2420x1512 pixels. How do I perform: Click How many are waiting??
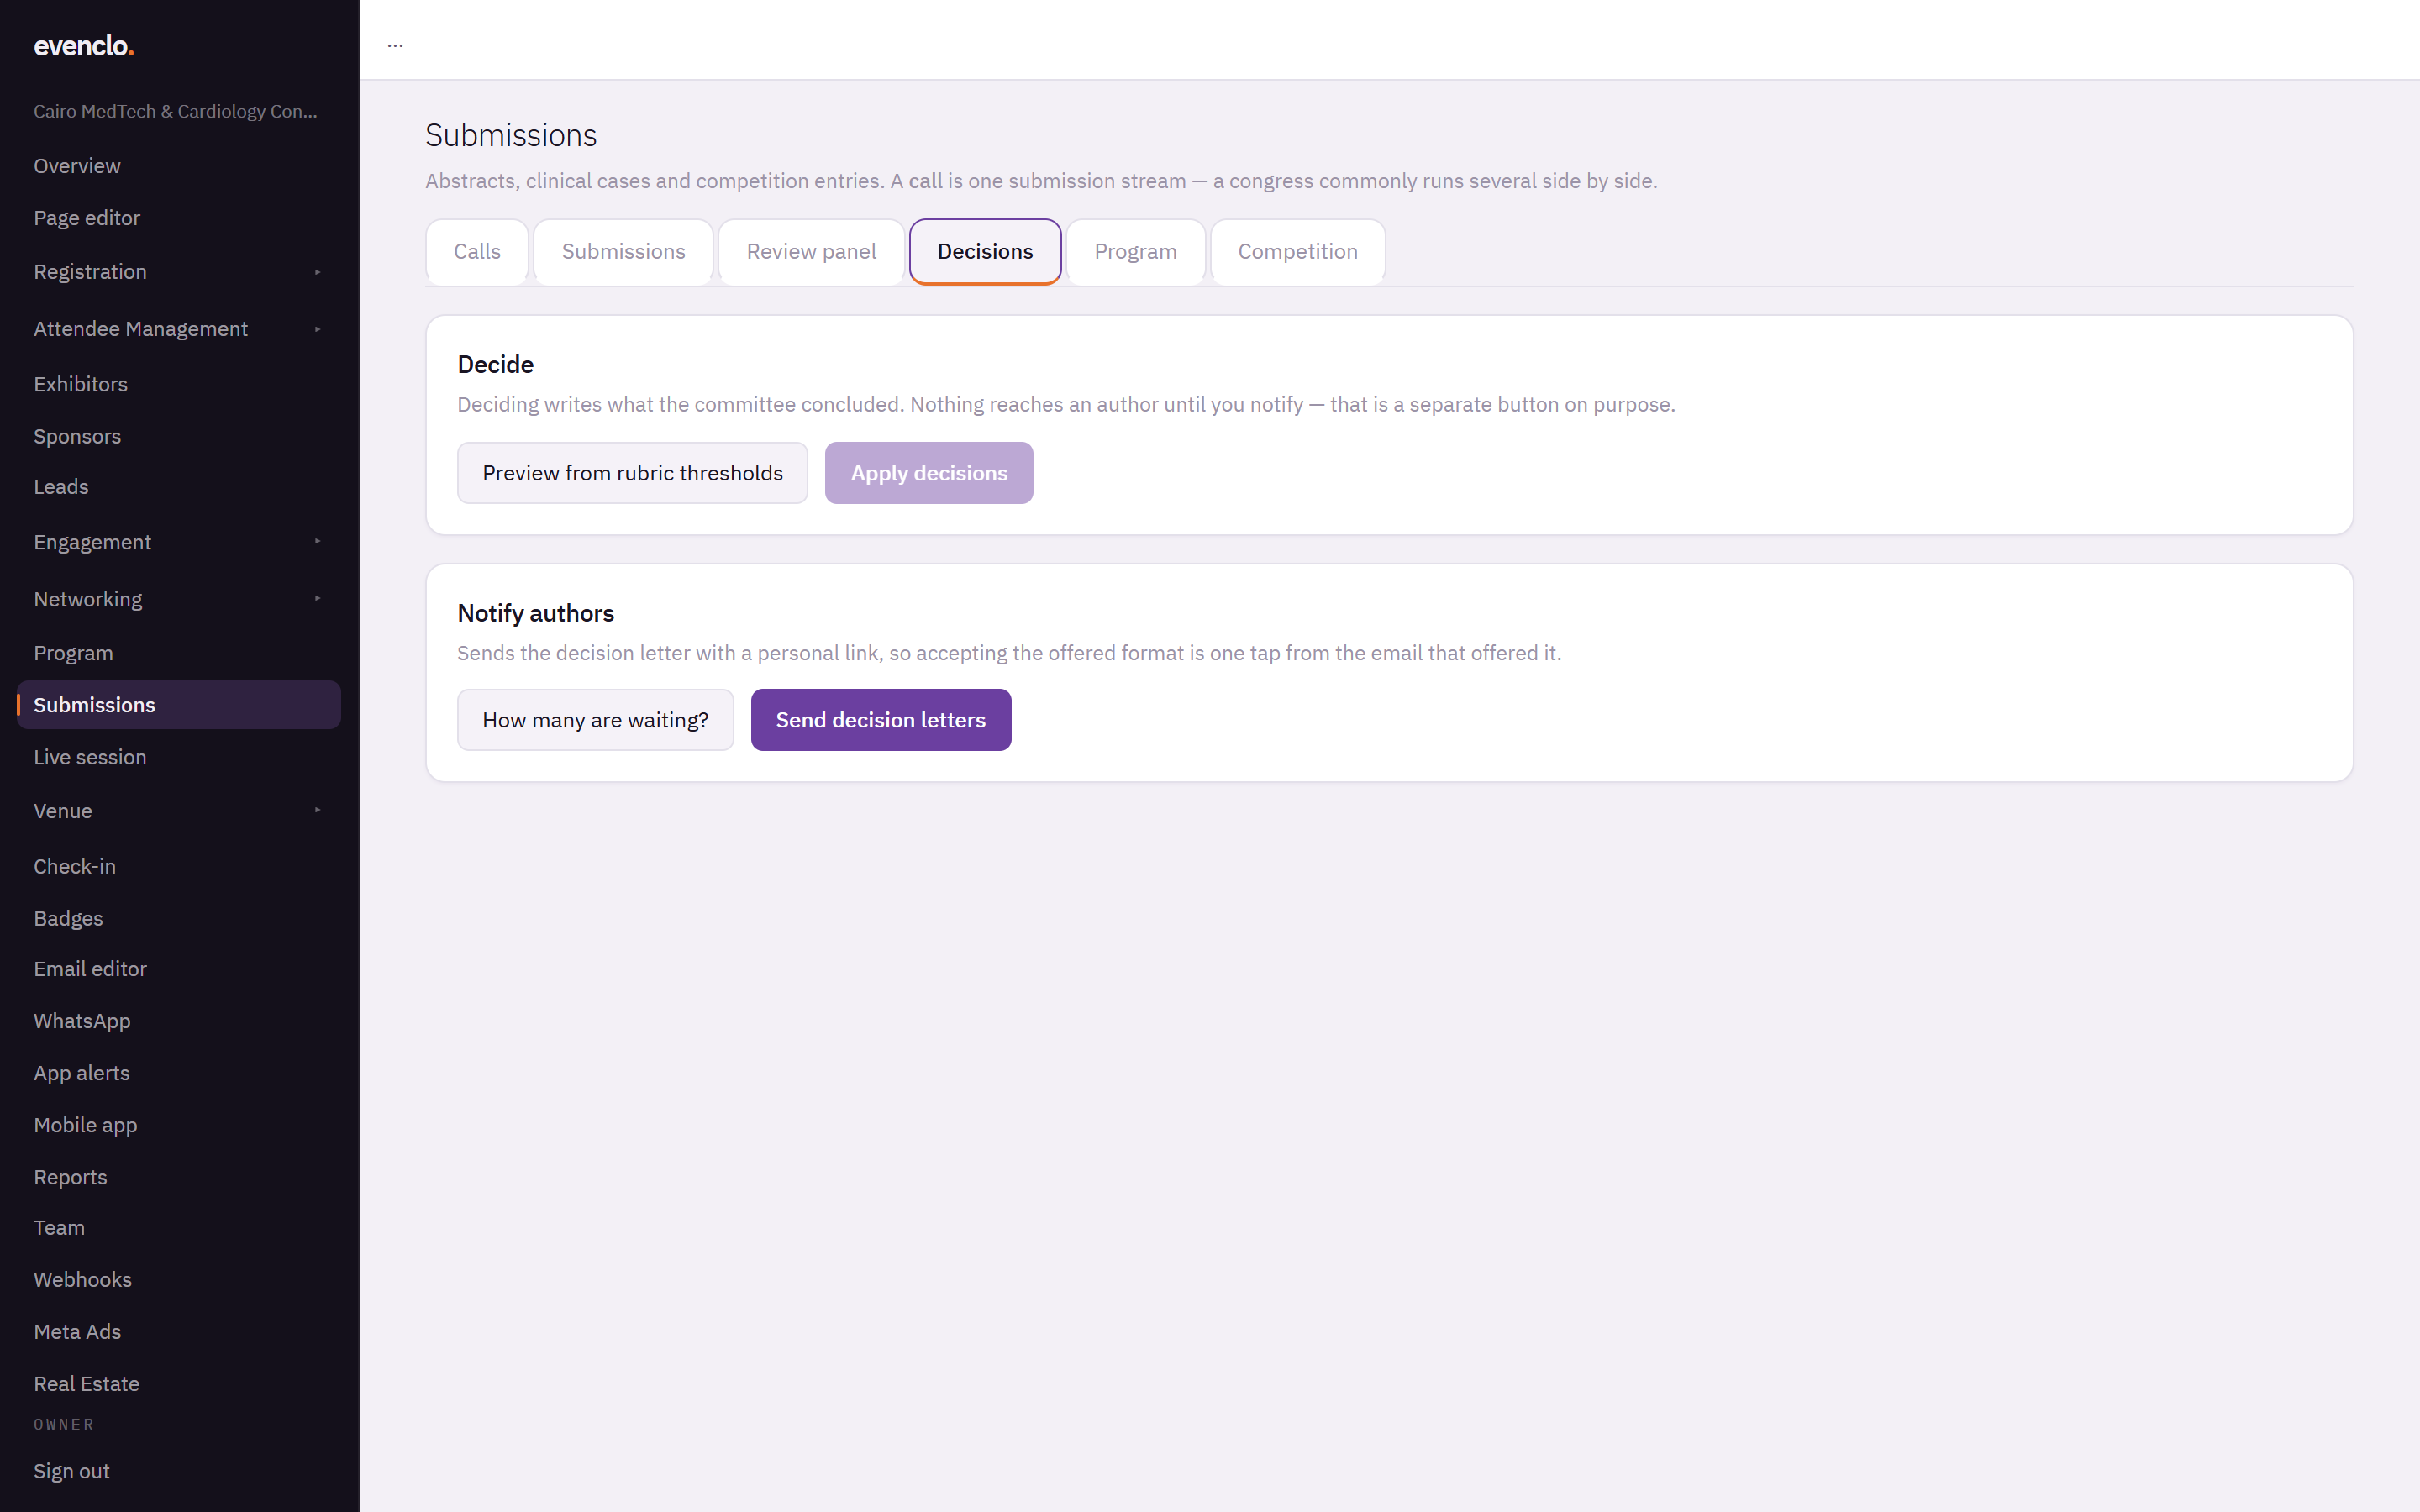[x=595, y=720]
